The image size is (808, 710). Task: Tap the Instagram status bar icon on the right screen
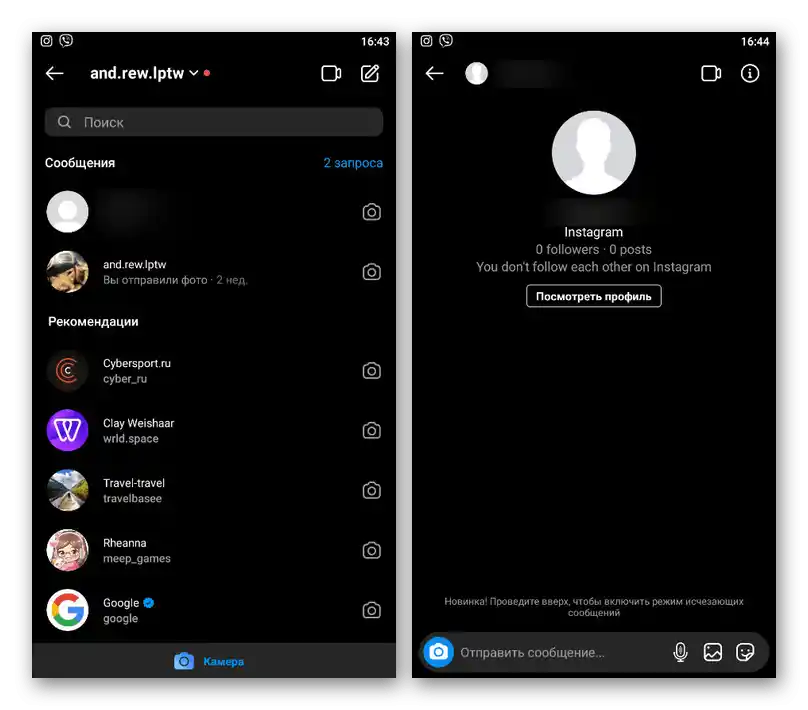point(426,41)
